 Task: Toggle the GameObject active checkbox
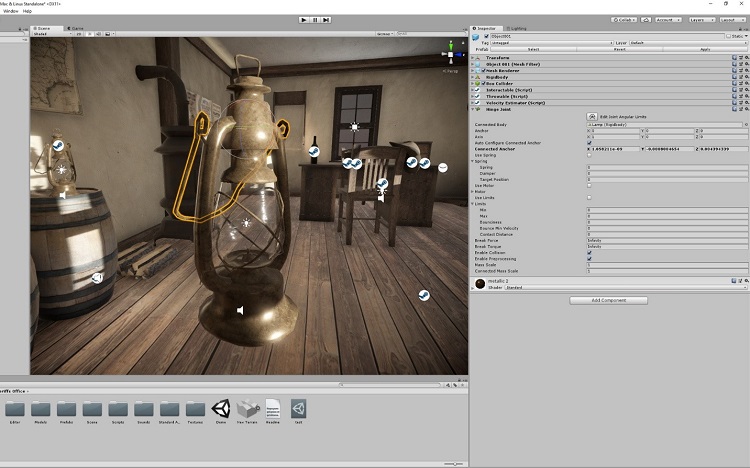coord(486,36)
